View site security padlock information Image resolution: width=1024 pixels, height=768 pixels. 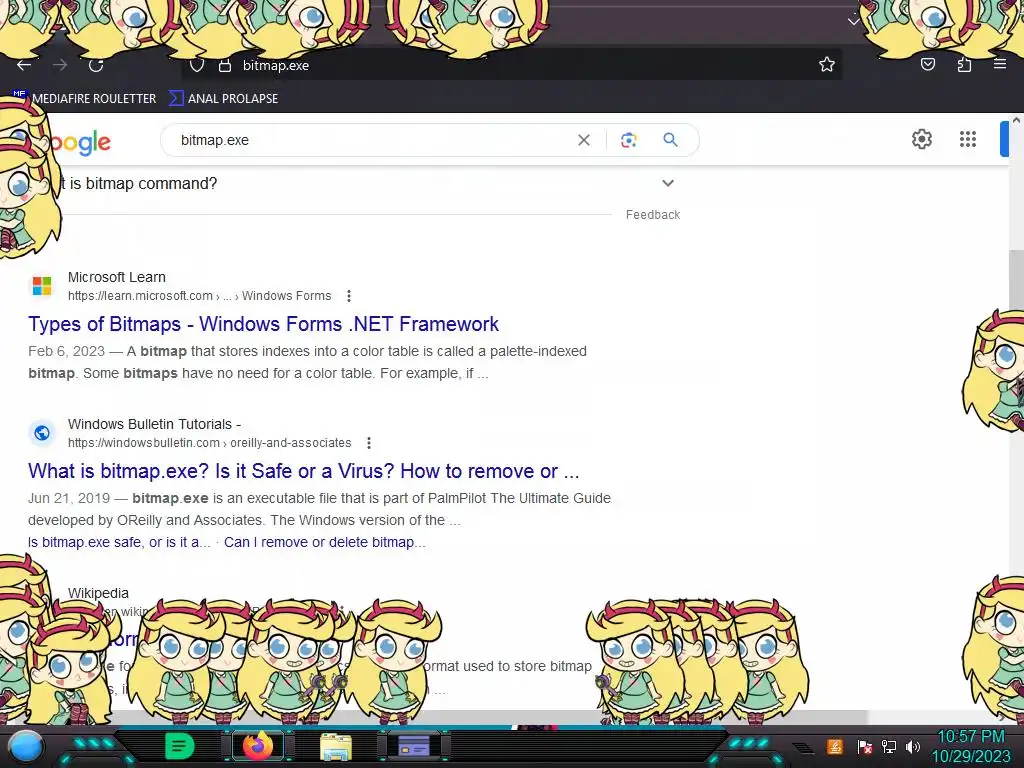[x=225, y=65]
